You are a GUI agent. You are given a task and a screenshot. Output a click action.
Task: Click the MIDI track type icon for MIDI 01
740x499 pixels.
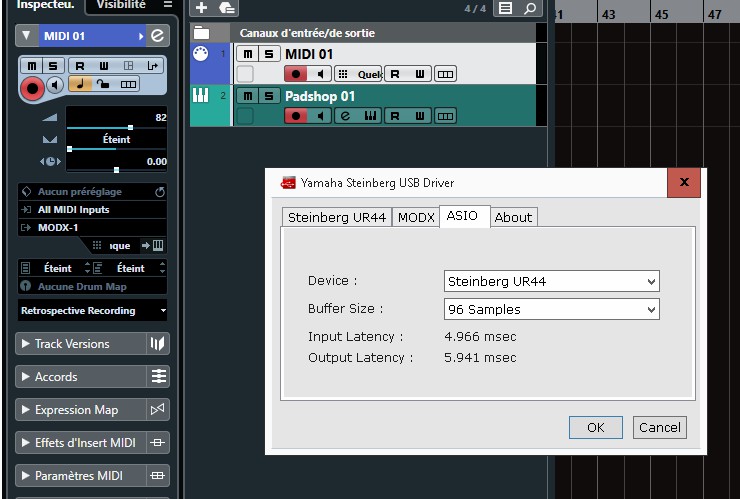(201, 54)
